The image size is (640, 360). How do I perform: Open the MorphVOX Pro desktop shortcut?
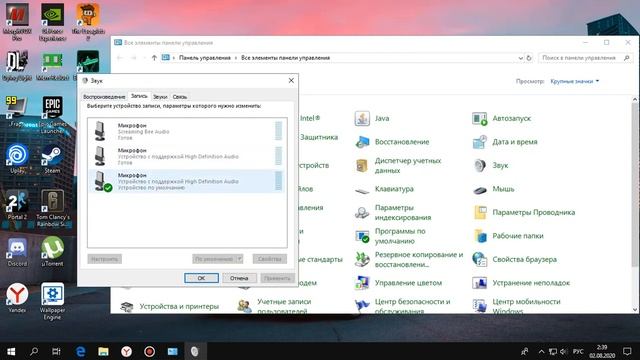point(17,22)
